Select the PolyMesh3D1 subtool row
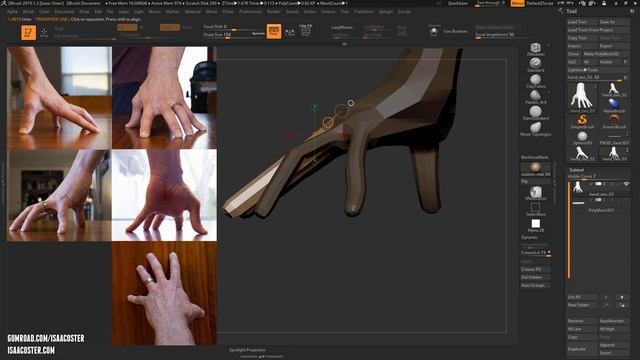Screen dimensions: 640x360 click(601, 206)
